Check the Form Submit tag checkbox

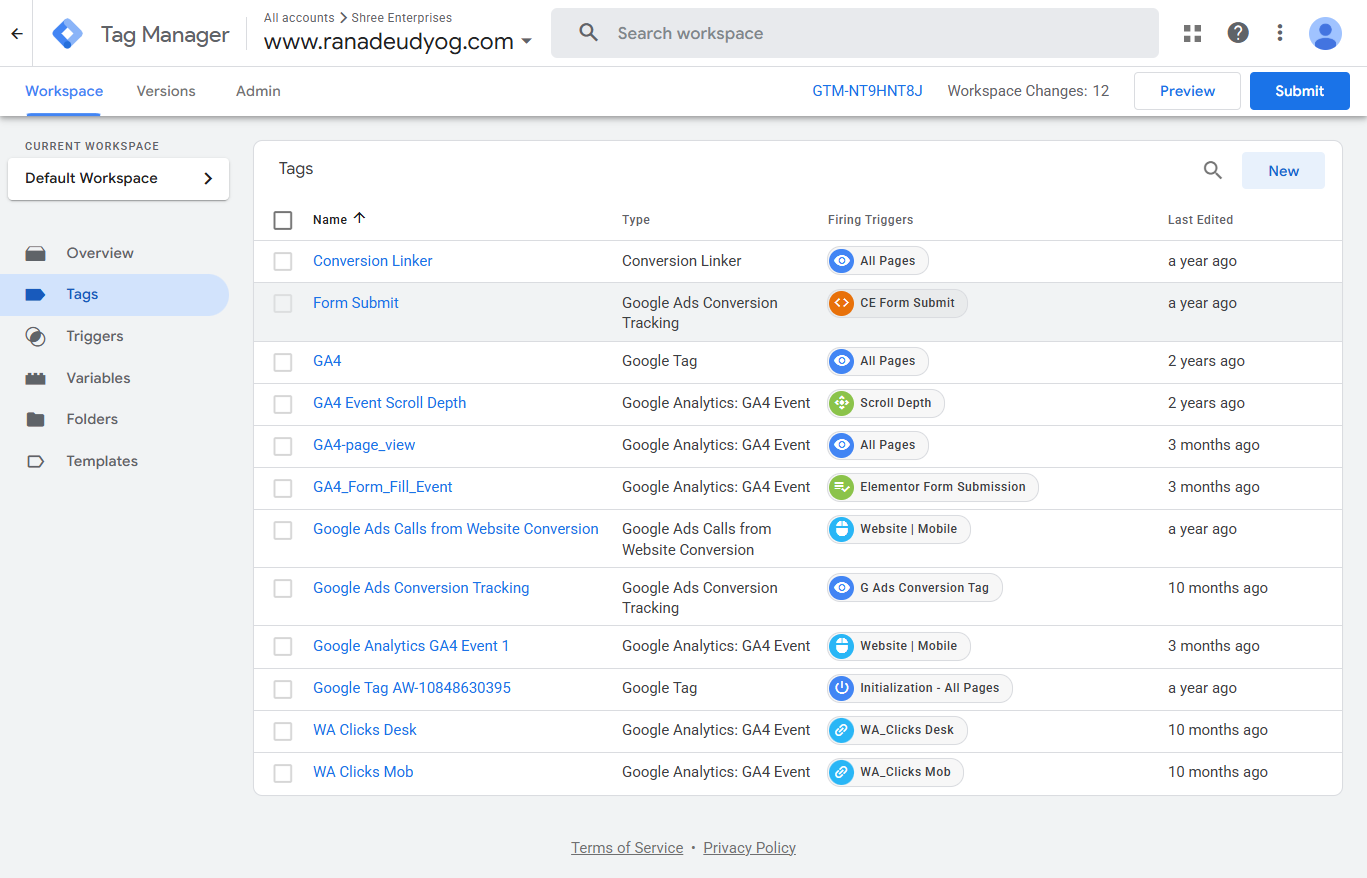[283, 303]
